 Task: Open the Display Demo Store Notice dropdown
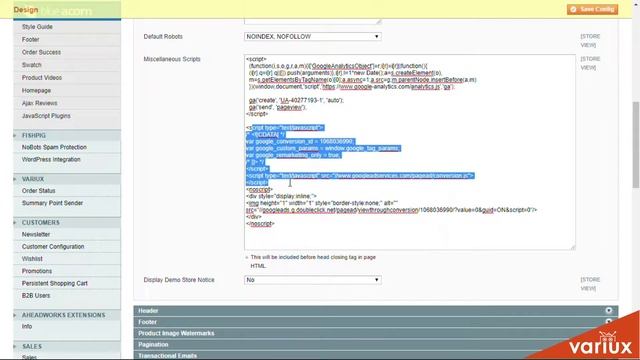click(x=313, y=280)
